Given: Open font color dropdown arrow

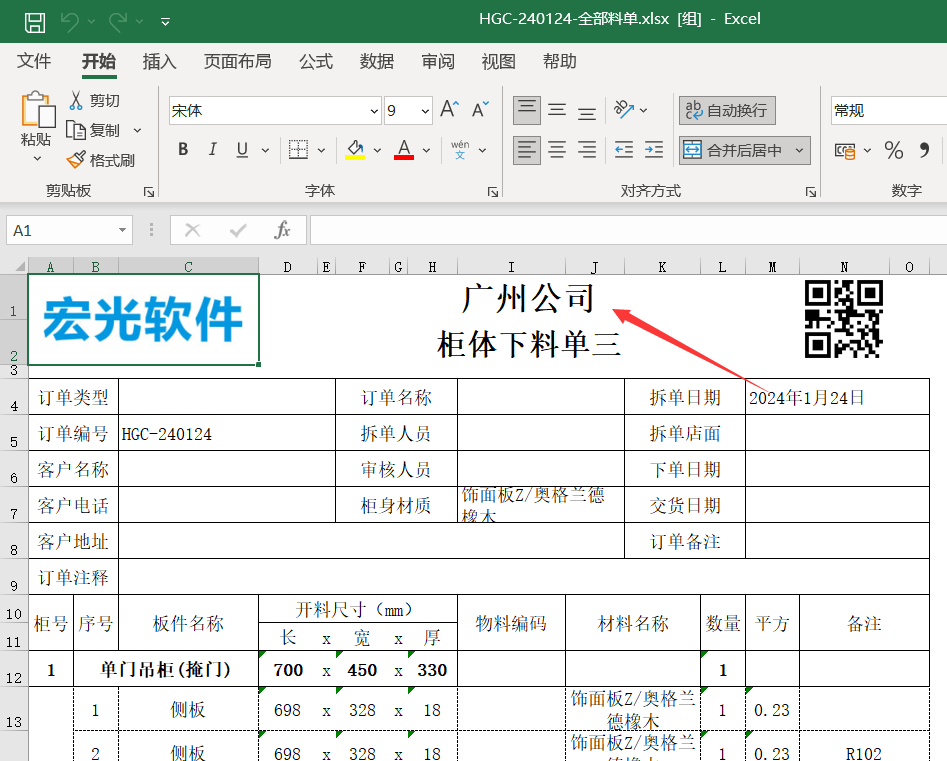Looking at the screenshot, I should 426,150.
